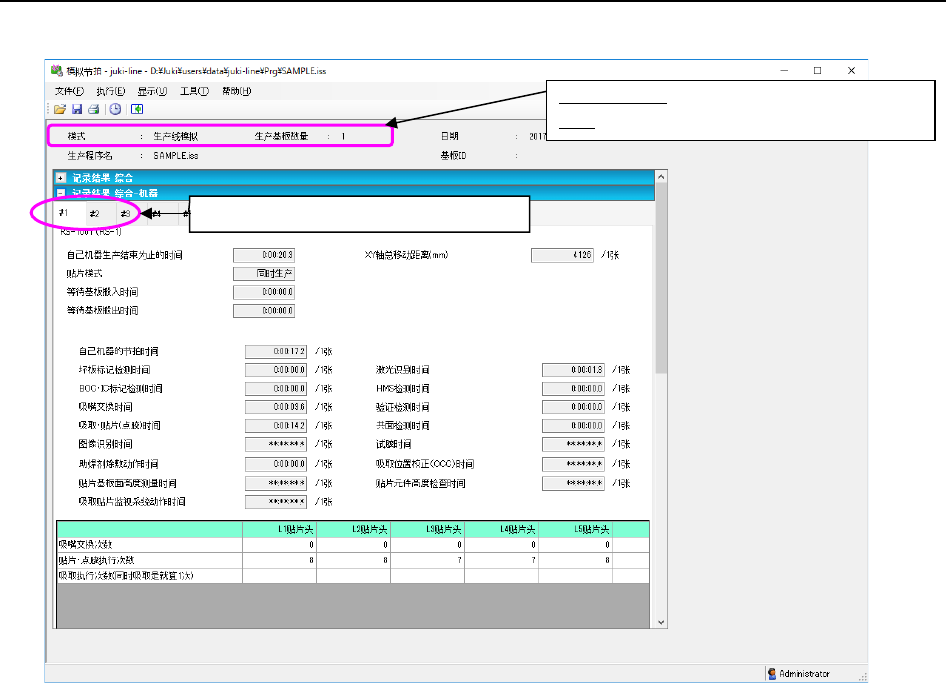Click the 共面检测时间 value field
946x683 pixels.
pyautogui.click(x=573, y=426)
